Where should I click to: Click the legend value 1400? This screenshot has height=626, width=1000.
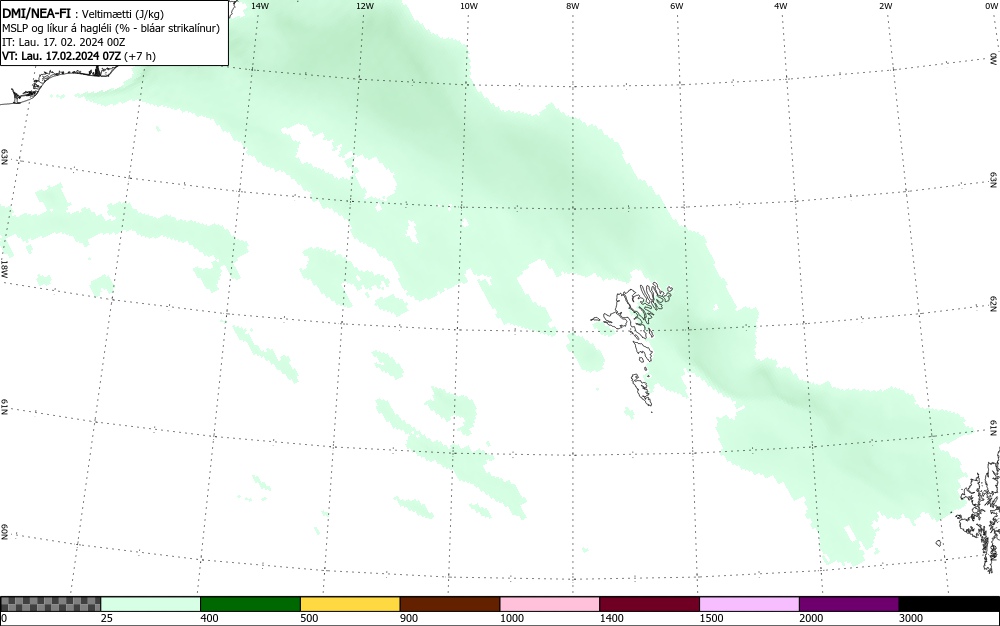(611, 618)
